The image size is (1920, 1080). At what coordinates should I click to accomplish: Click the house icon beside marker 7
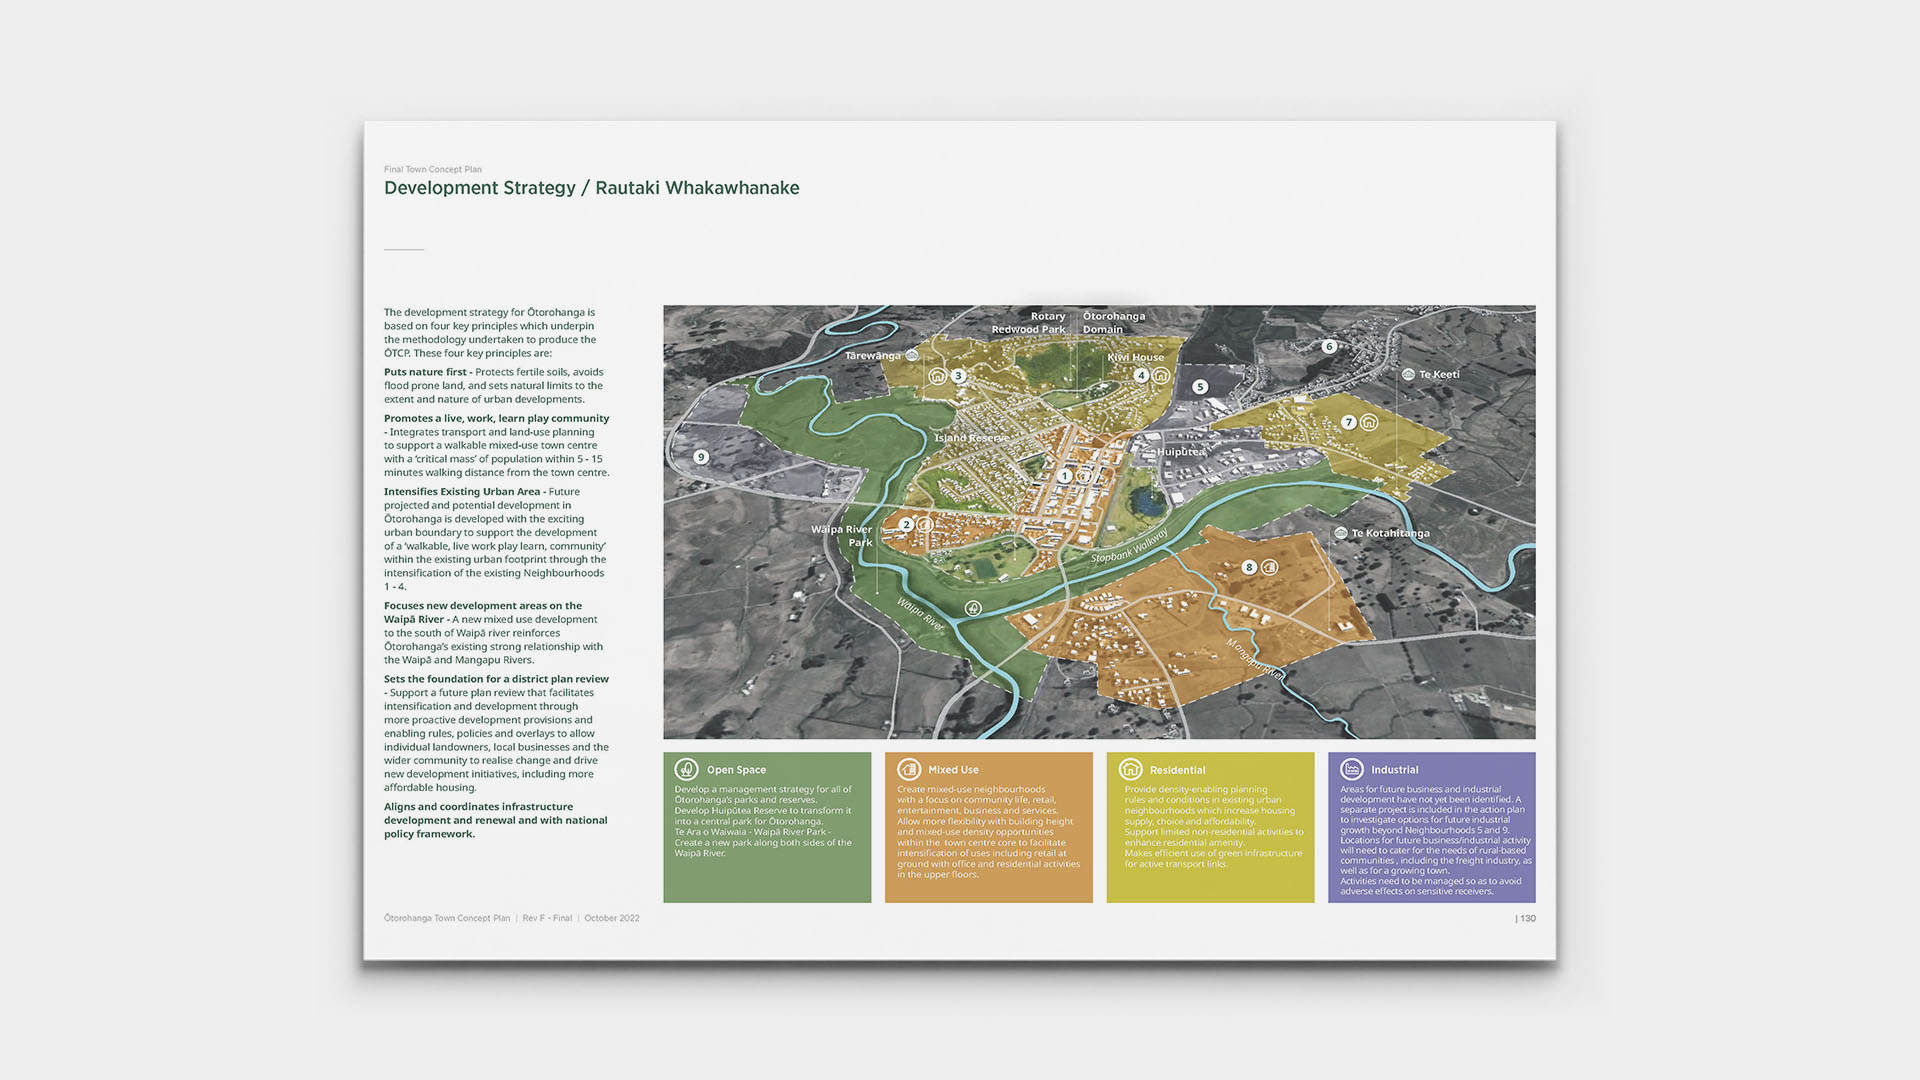1369,422
